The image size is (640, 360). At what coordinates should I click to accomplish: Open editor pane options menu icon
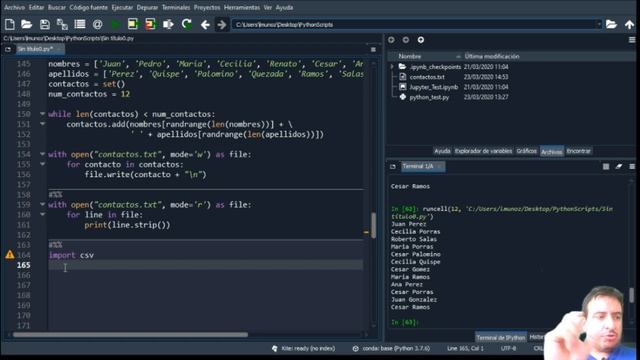click(373, 49)
